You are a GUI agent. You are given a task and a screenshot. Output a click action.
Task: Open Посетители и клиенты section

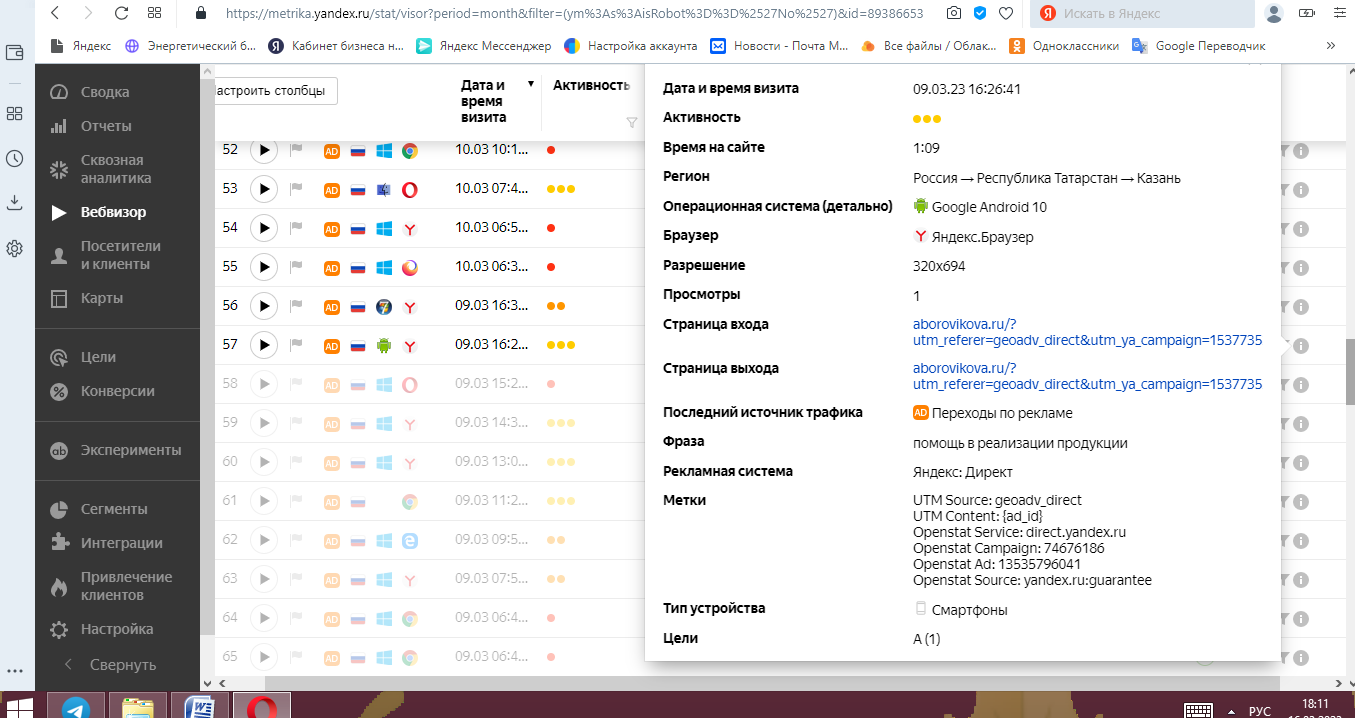(118, 255)
